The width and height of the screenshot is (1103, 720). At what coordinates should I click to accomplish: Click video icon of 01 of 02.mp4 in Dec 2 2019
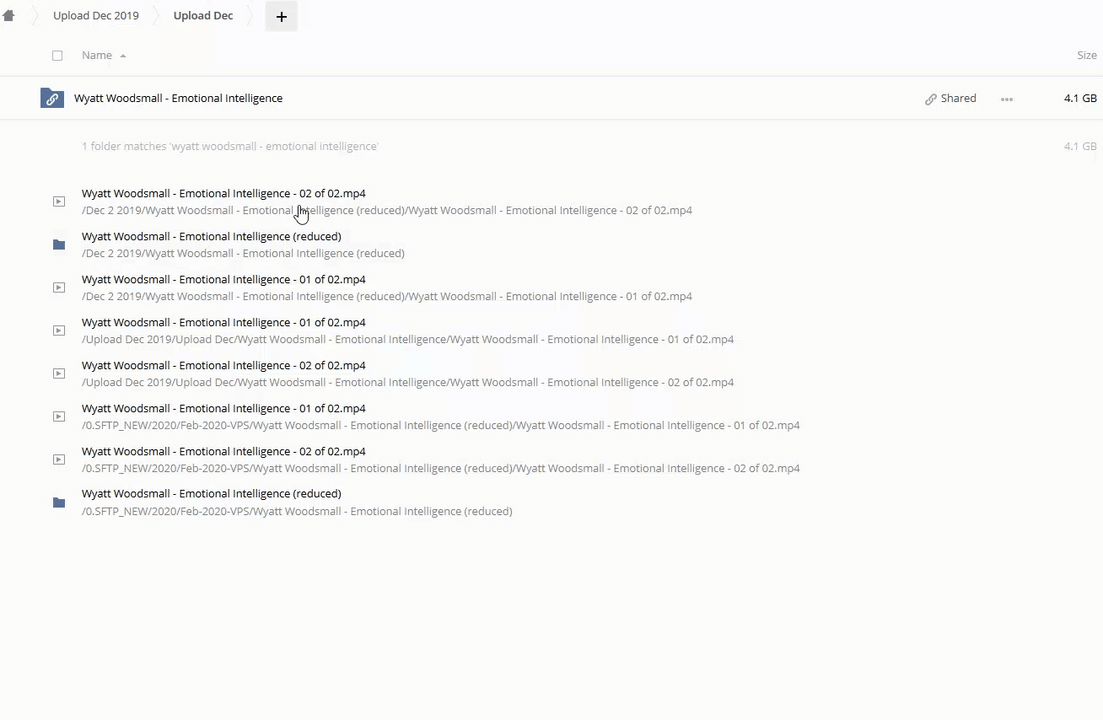59,287
